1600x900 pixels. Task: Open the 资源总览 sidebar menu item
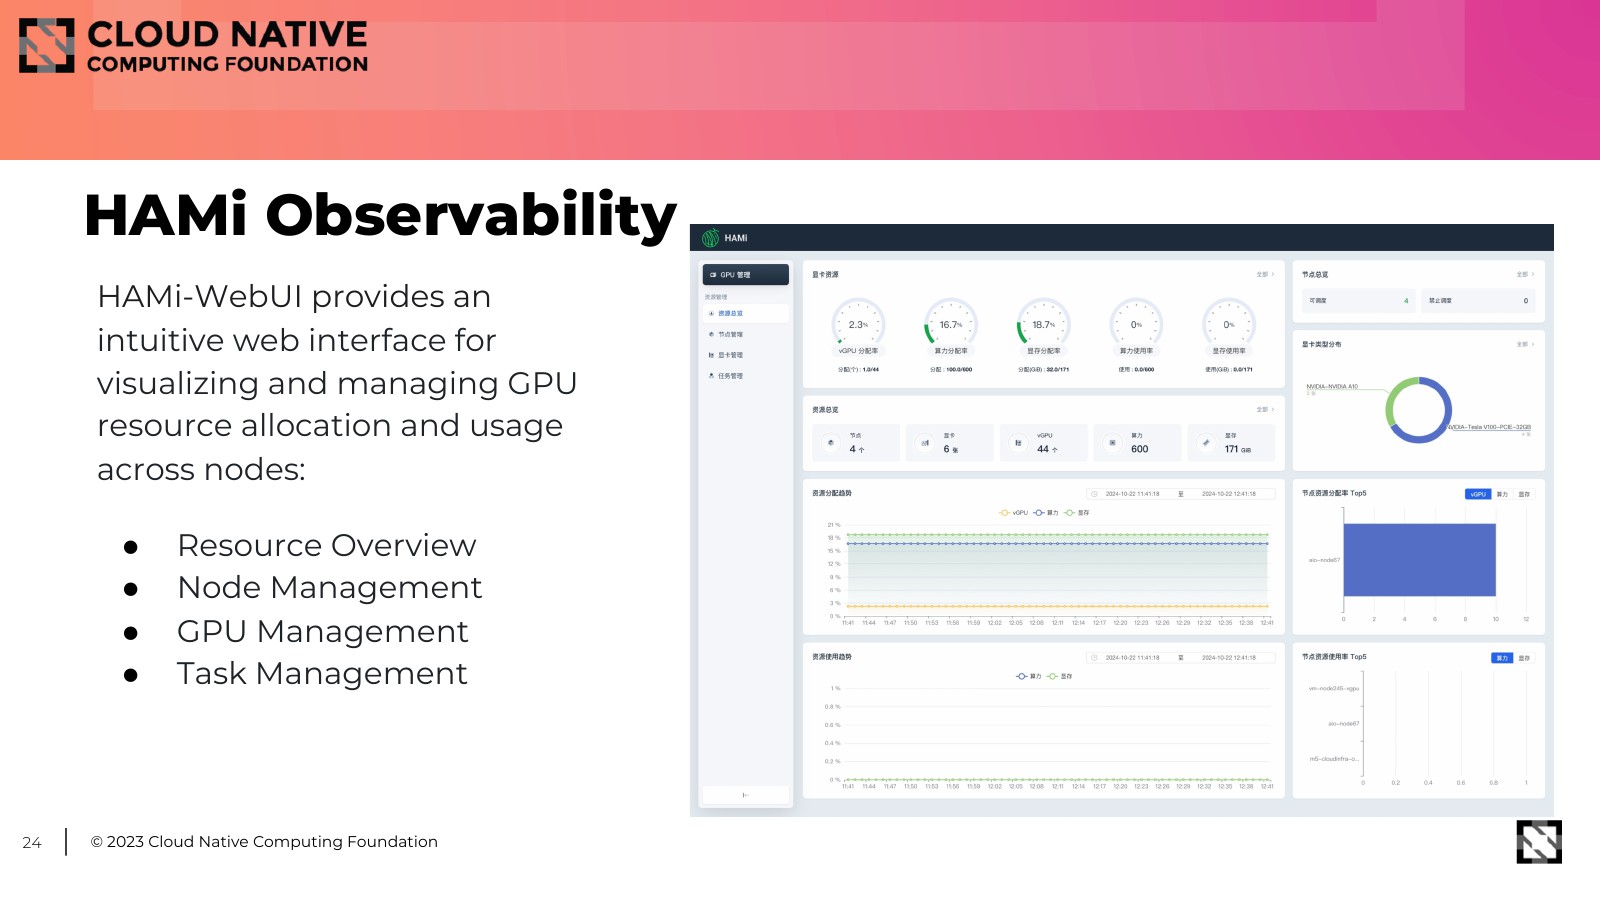click(746, 314)
